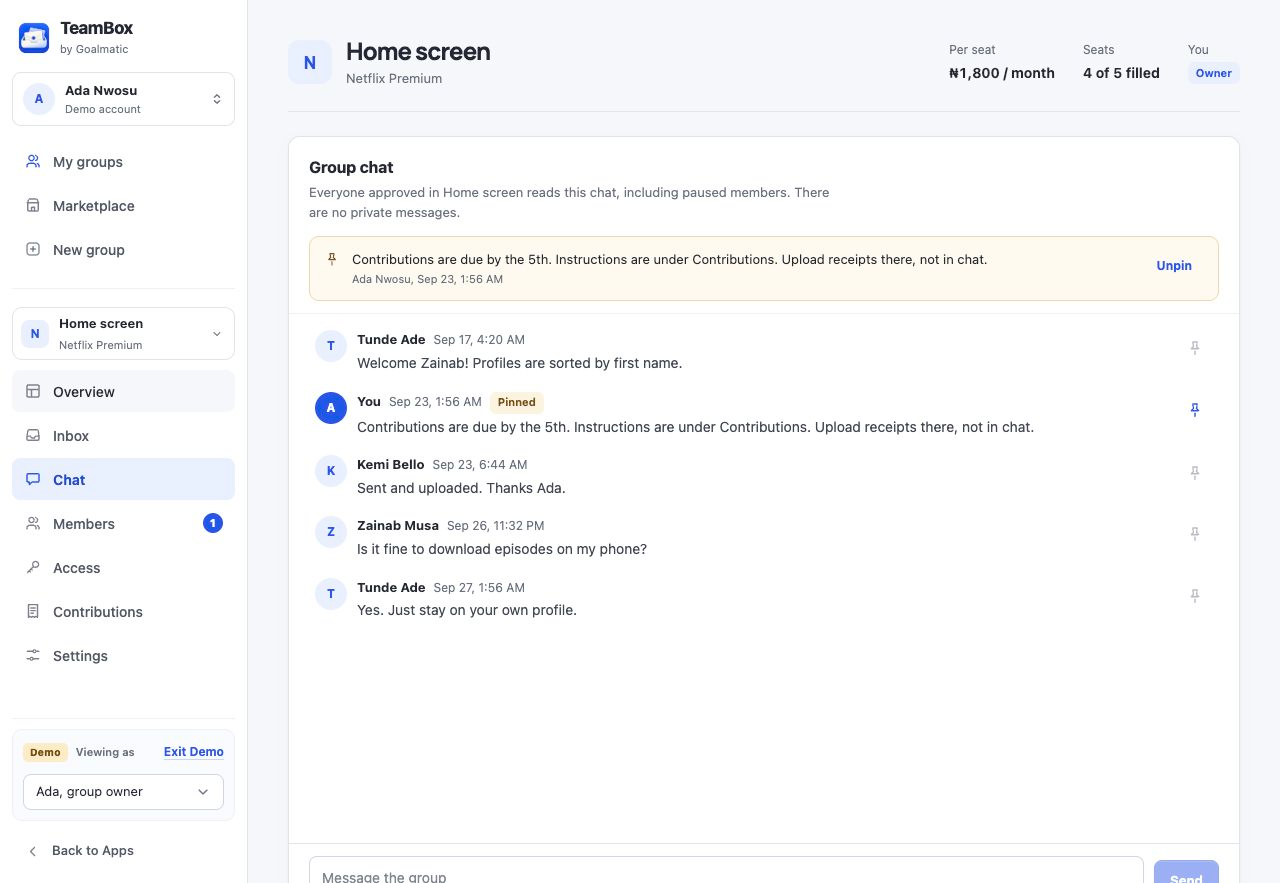Pin Tunde Ade's Welcome Zainab message

[1194, 348]
